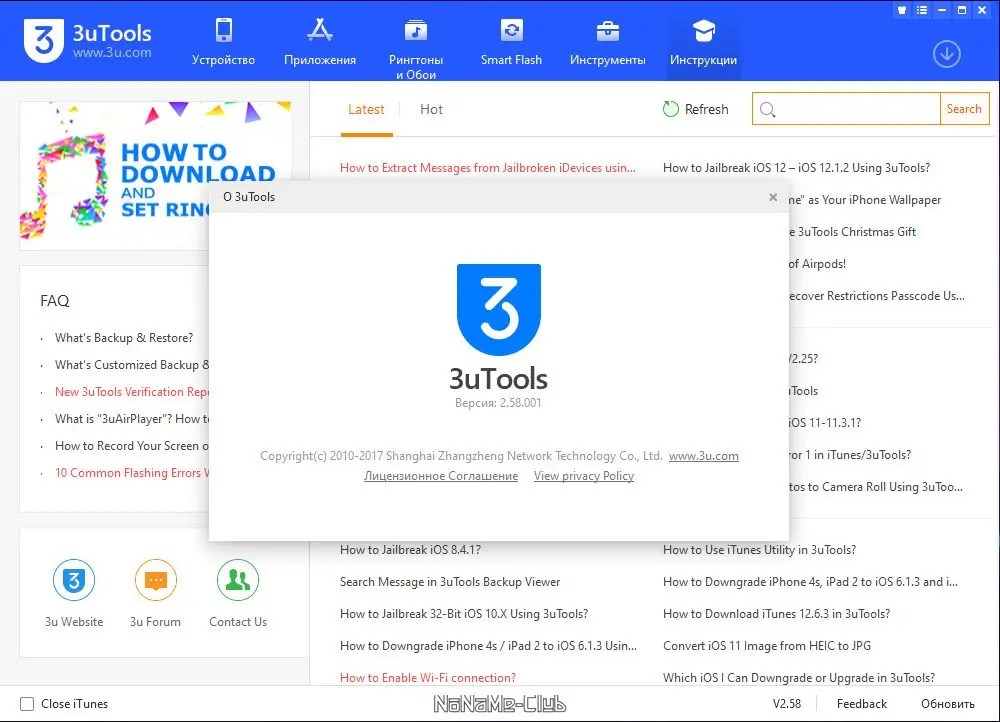Open FAQ How to Record Your Screen
The image size is (1000, 722).
(131, 445)
